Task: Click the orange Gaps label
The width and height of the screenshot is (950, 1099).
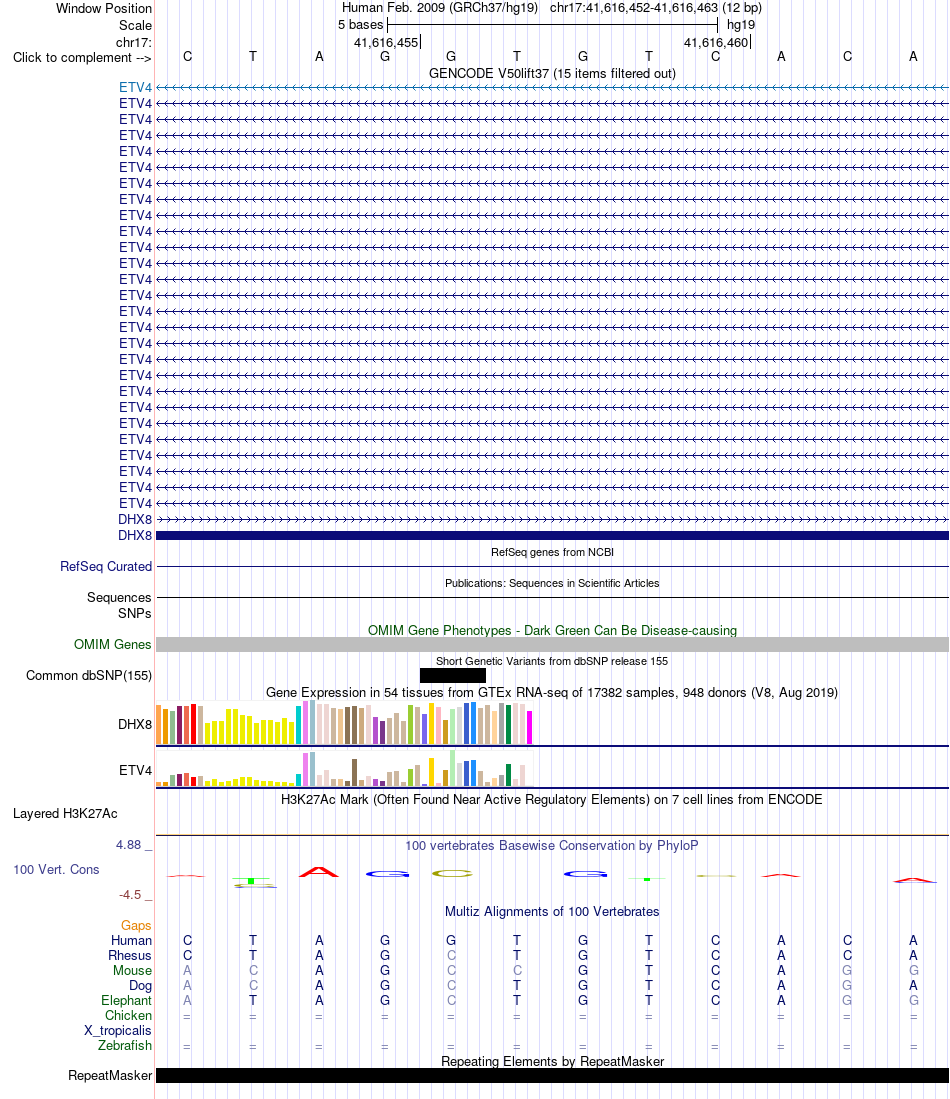Action: click(x=136, y=925)
